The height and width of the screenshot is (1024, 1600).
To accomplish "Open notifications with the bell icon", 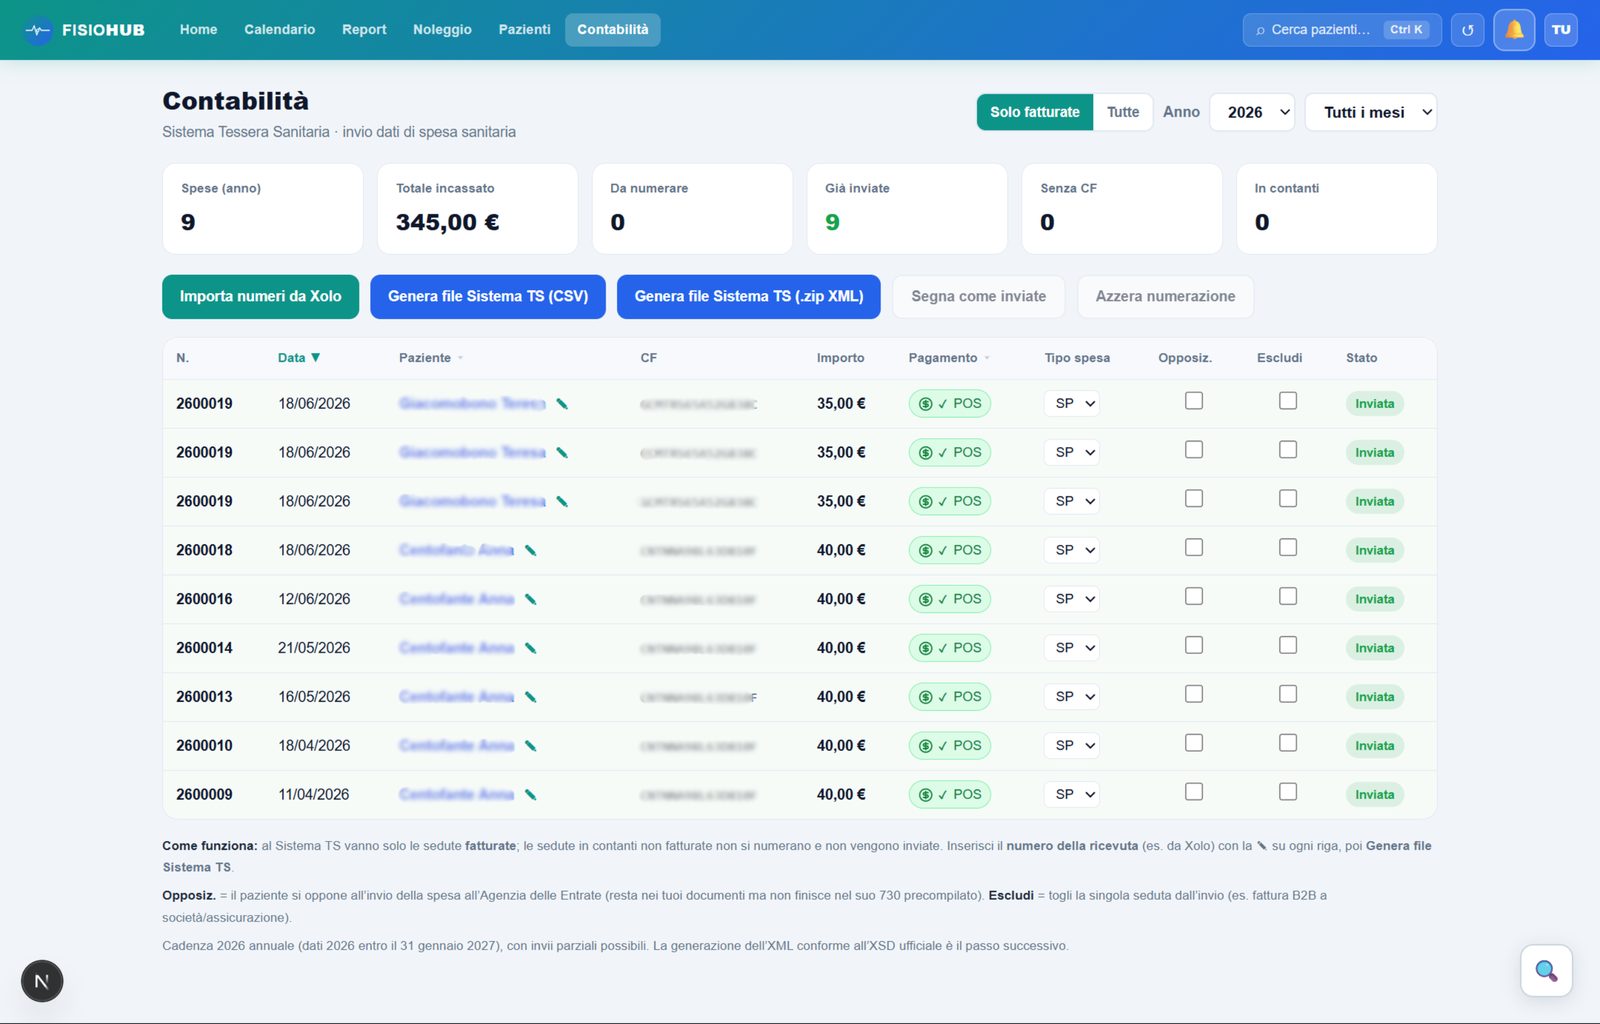I will point(1514,30).
